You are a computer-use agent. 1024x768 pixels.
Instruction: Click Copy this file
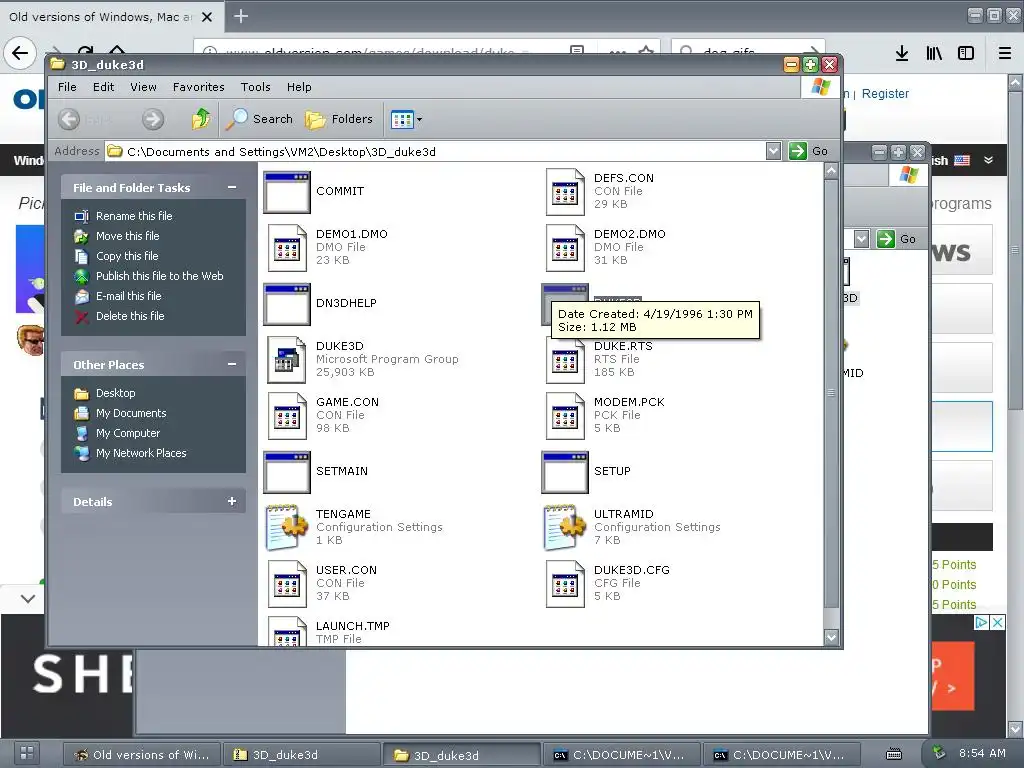[127, 256]
